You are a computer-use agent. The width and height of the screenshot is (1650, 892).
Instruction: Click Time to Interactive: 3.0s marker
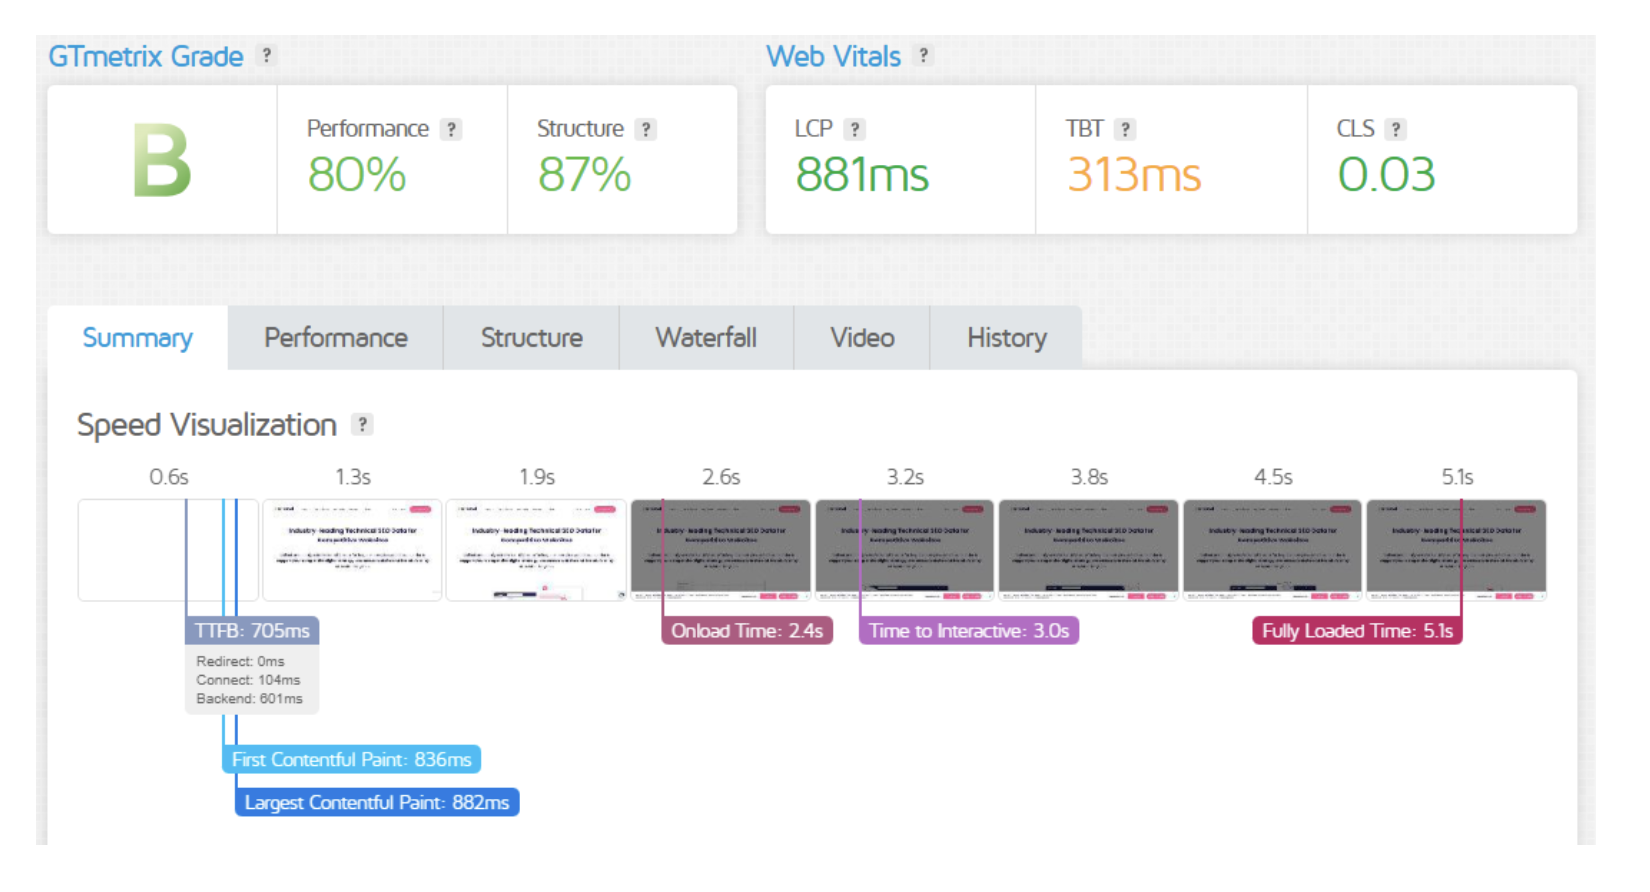[x=969, y=631]
